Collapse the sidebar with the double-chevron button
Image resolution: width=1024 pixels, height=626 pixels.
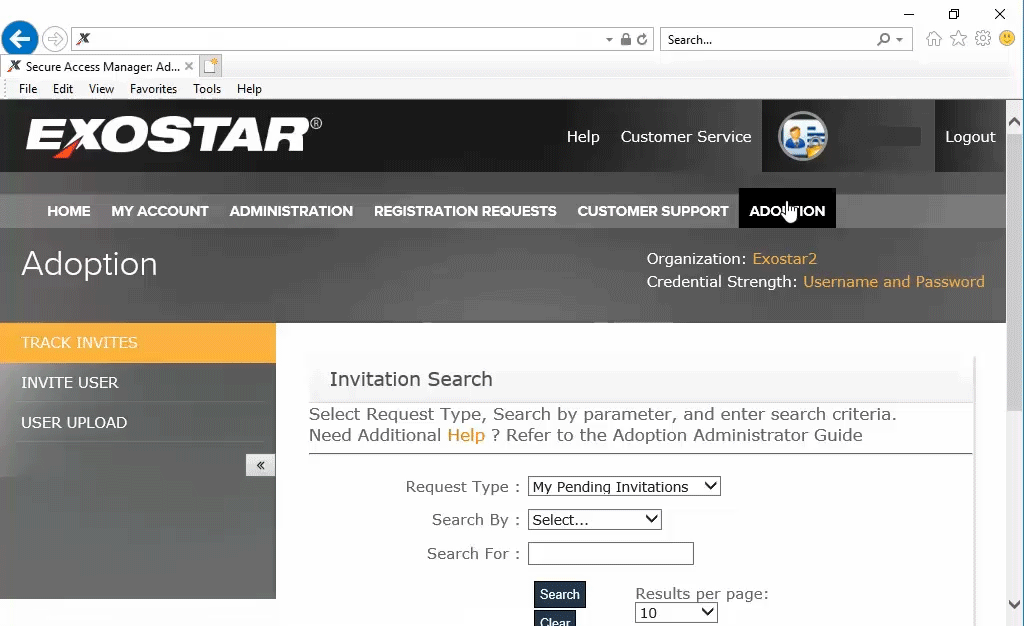click(260, 465)
